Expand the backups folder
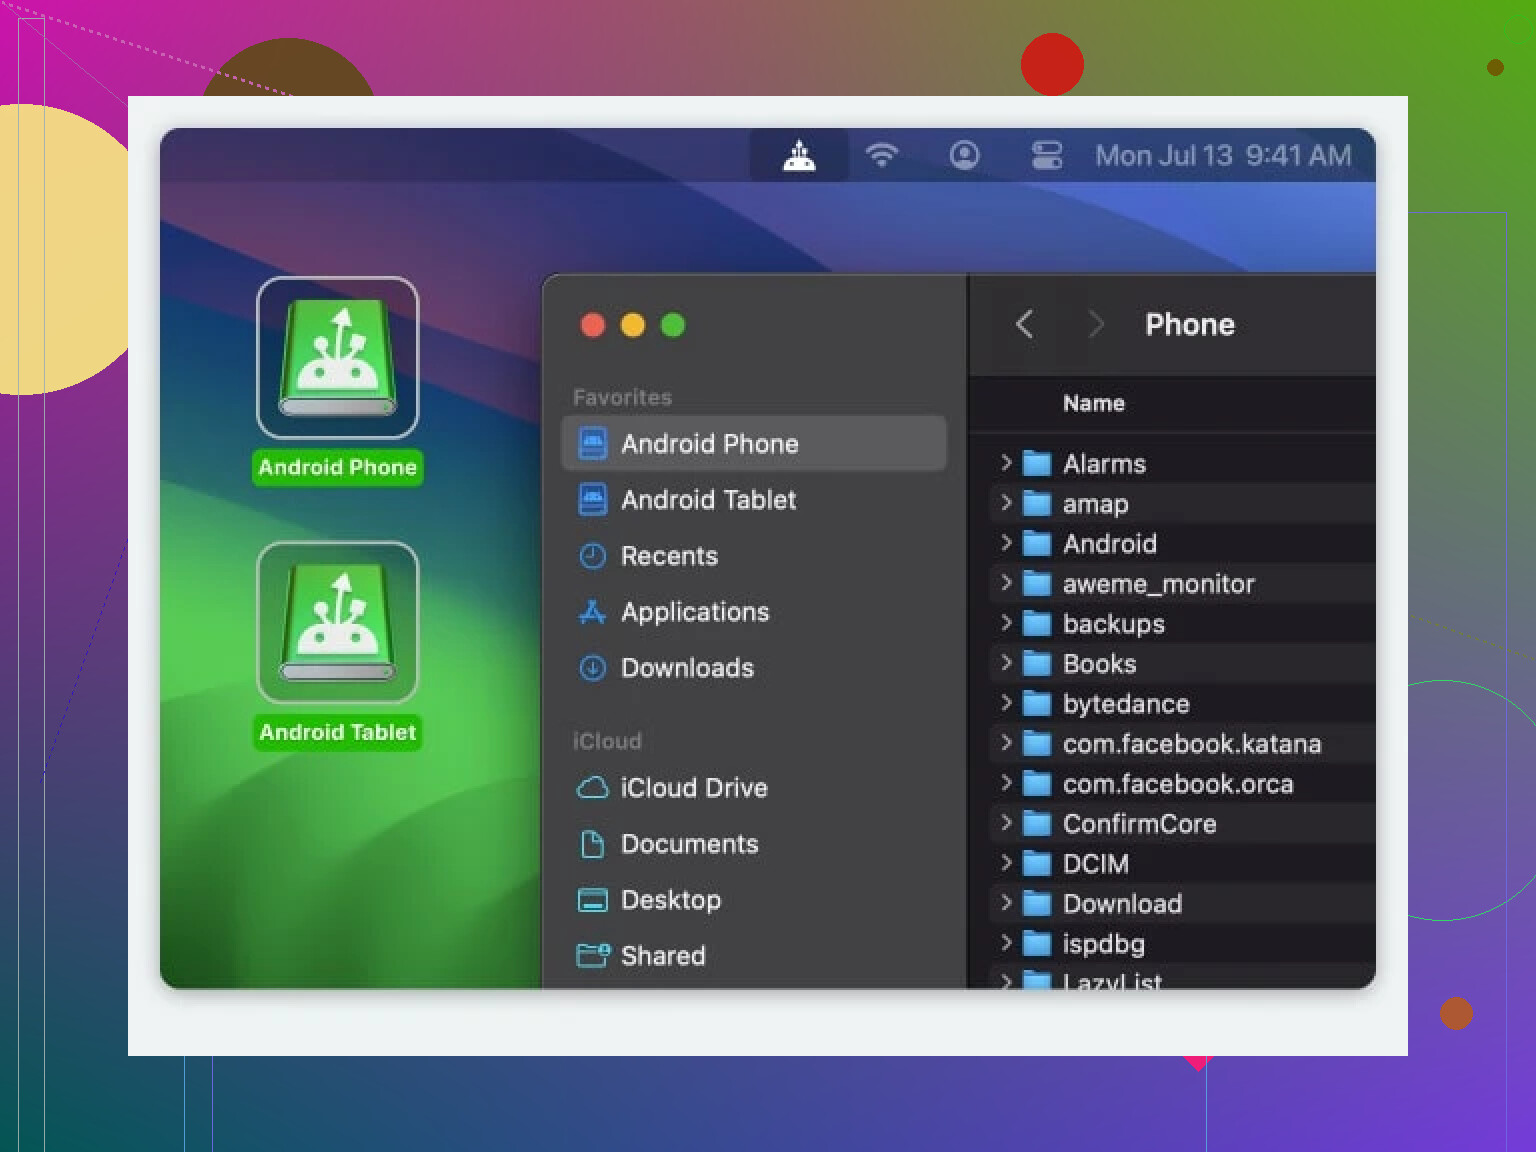1536x1152 pixels. tap(1006, 623)
